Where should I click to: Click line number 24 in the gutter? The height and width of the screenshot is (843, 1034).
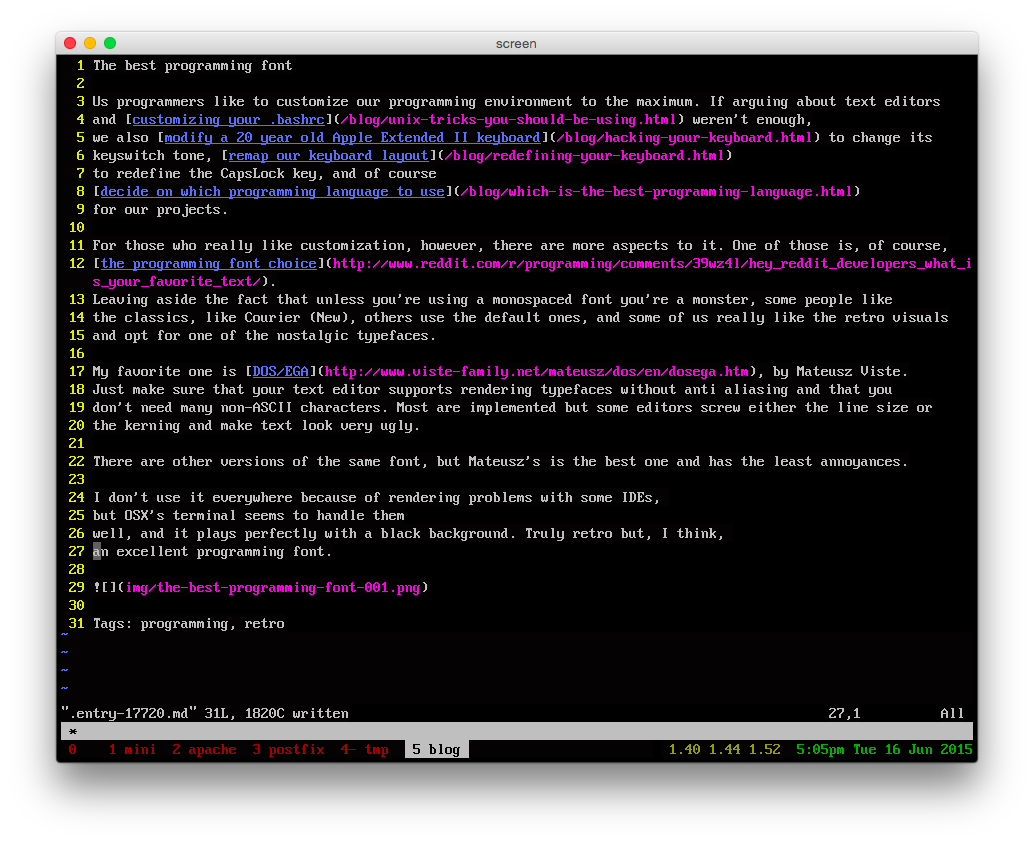pyautogui.click(x=76, y=497)
